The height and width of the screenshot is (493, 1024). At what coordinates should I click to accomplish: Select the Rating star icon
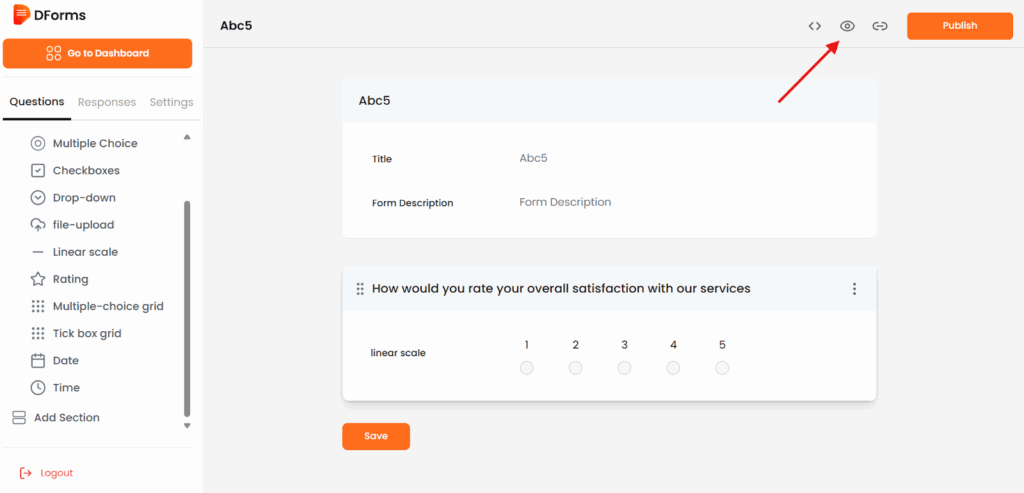click(38, 279)
